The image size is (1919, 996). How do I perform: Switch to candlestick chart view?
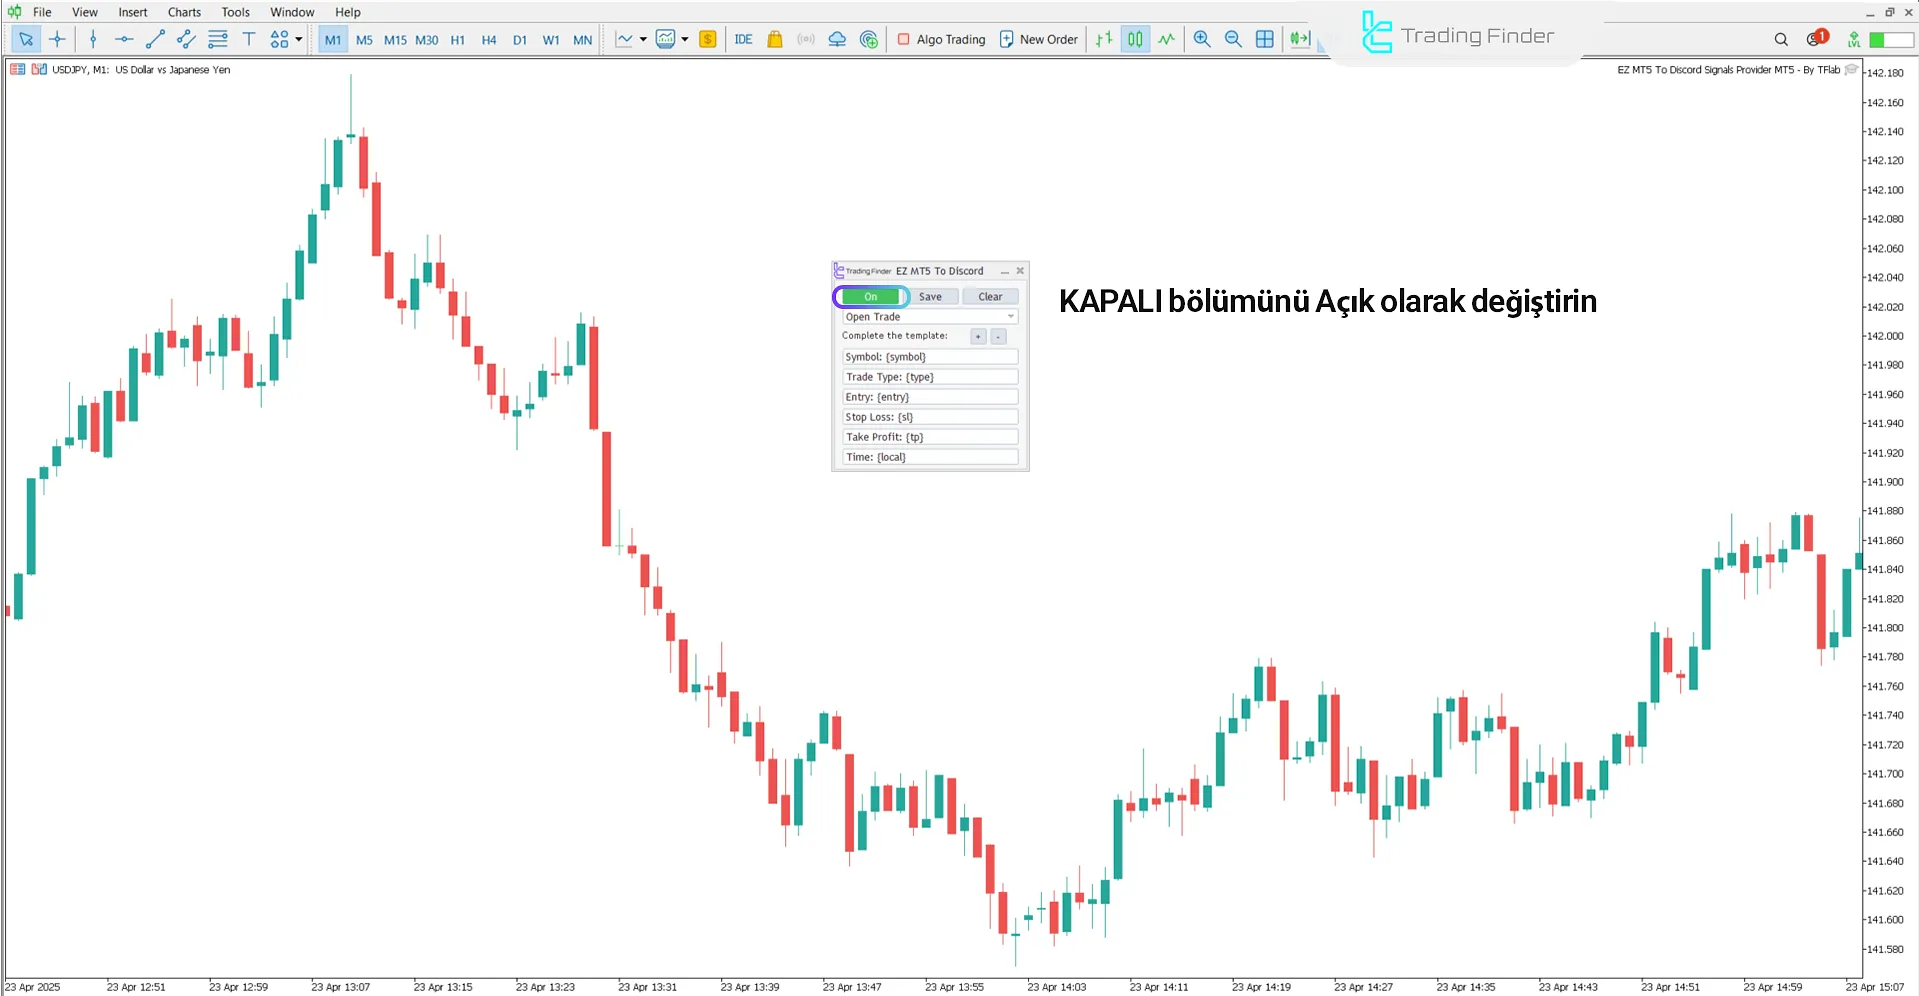(1135, 39)
